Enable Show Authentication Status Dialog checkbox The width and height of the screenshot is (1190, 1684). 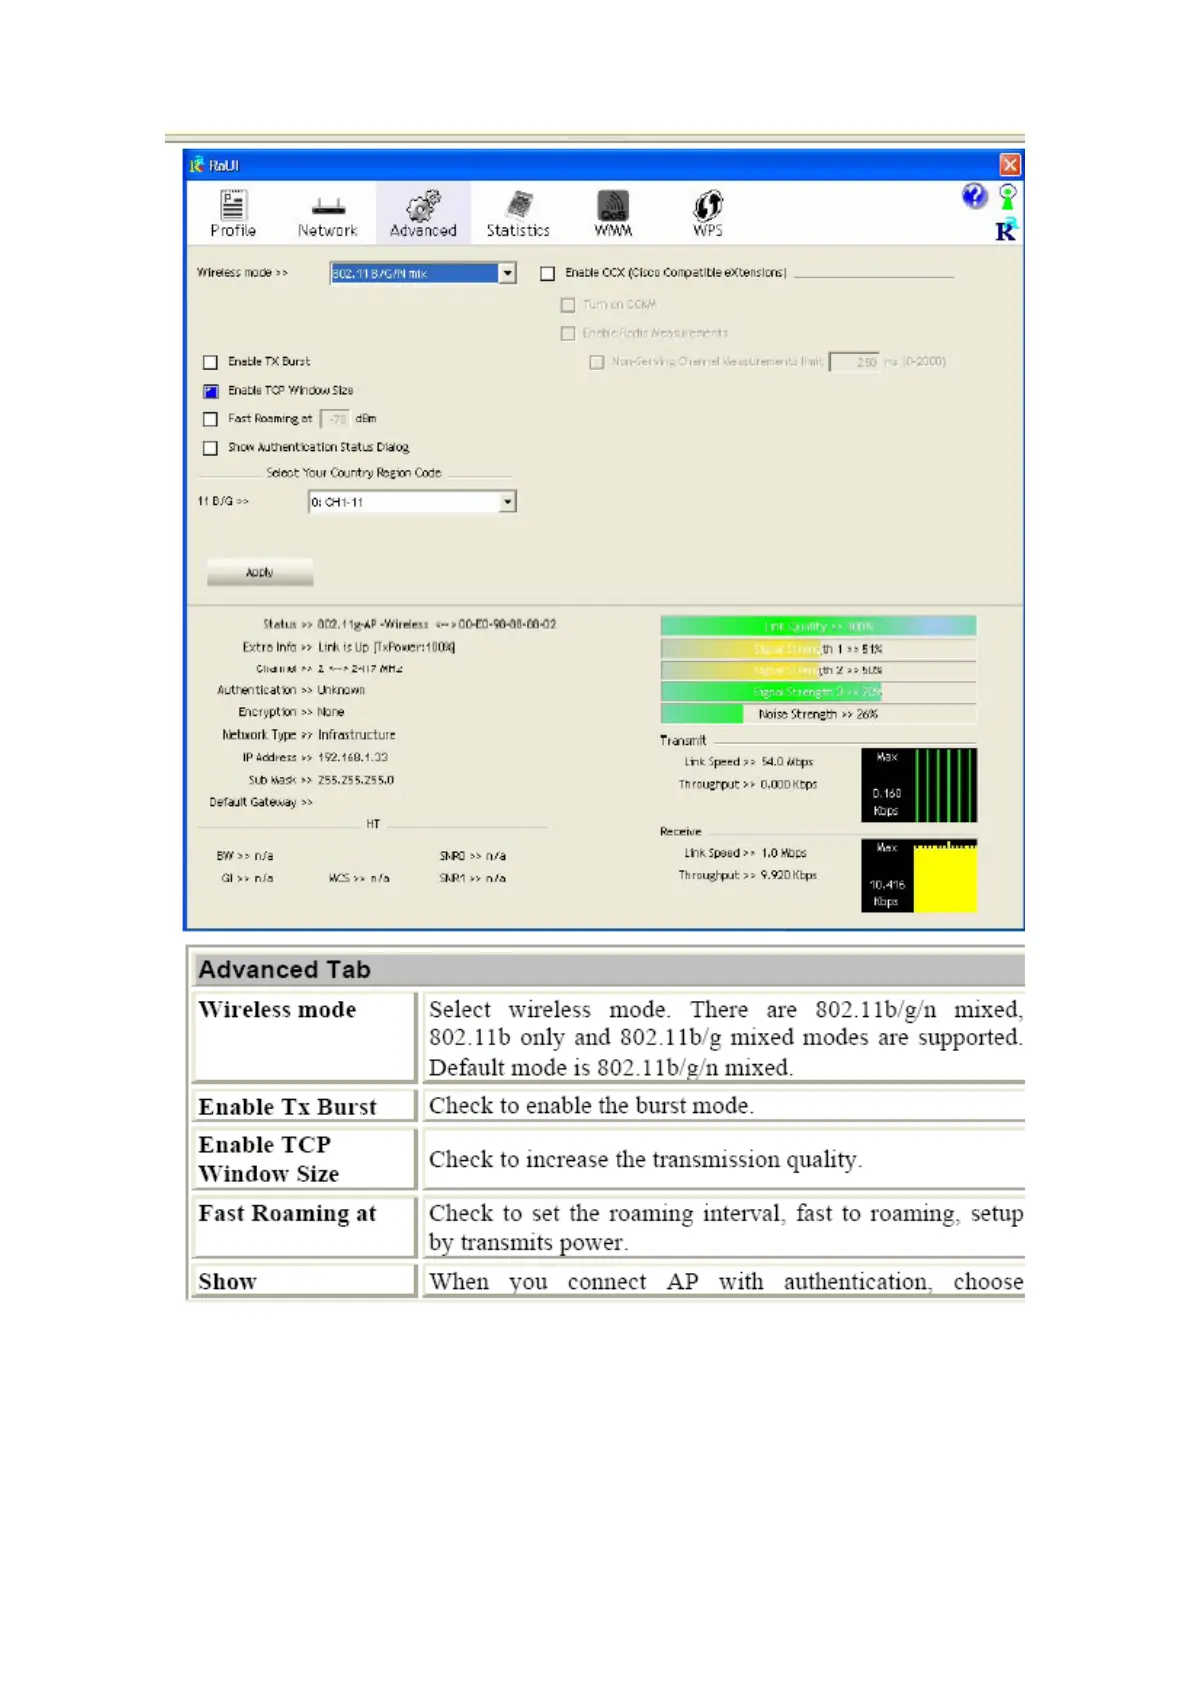pyautogui.click(x=210, y=448)
